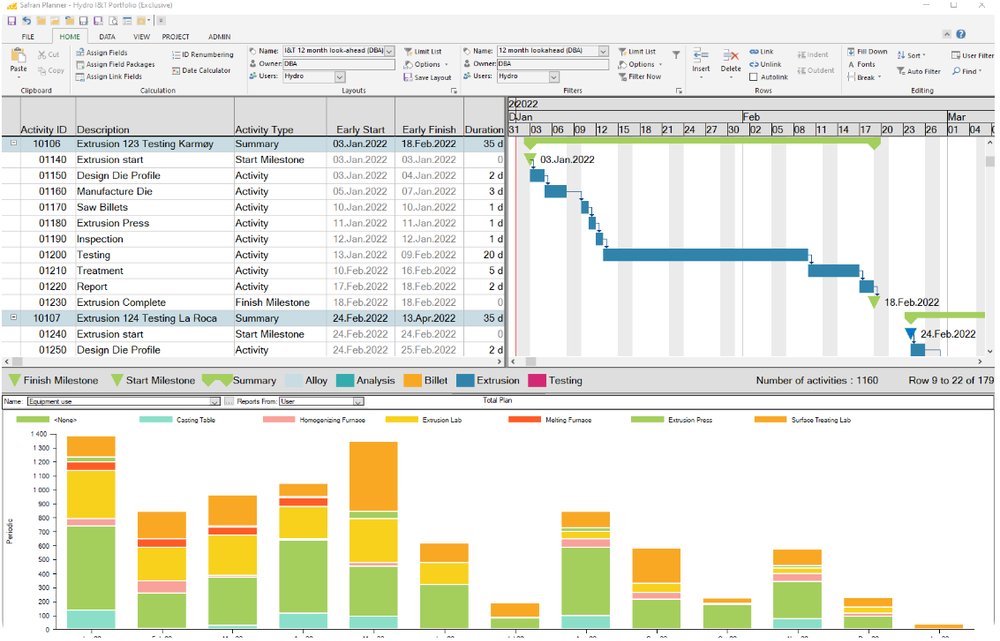
Task: Collapse the ribbon with the up arrow
Action: click(946, 34)
